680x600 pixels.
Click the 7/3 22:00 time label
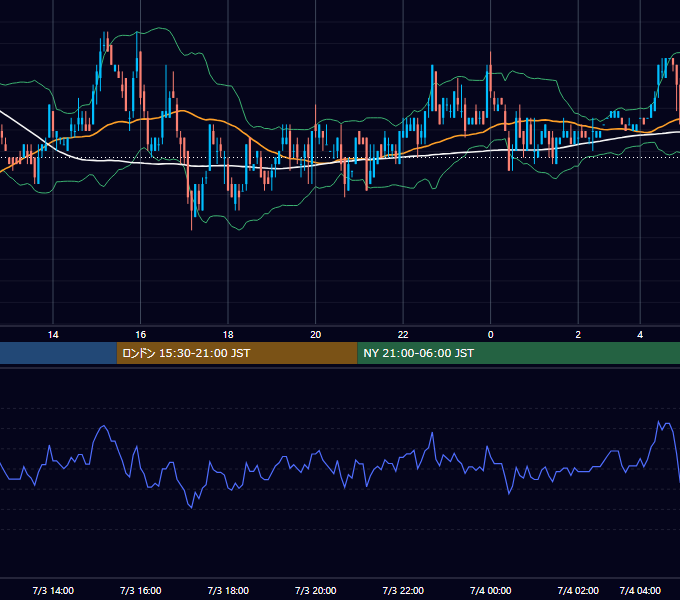click(x=403, y=590)
